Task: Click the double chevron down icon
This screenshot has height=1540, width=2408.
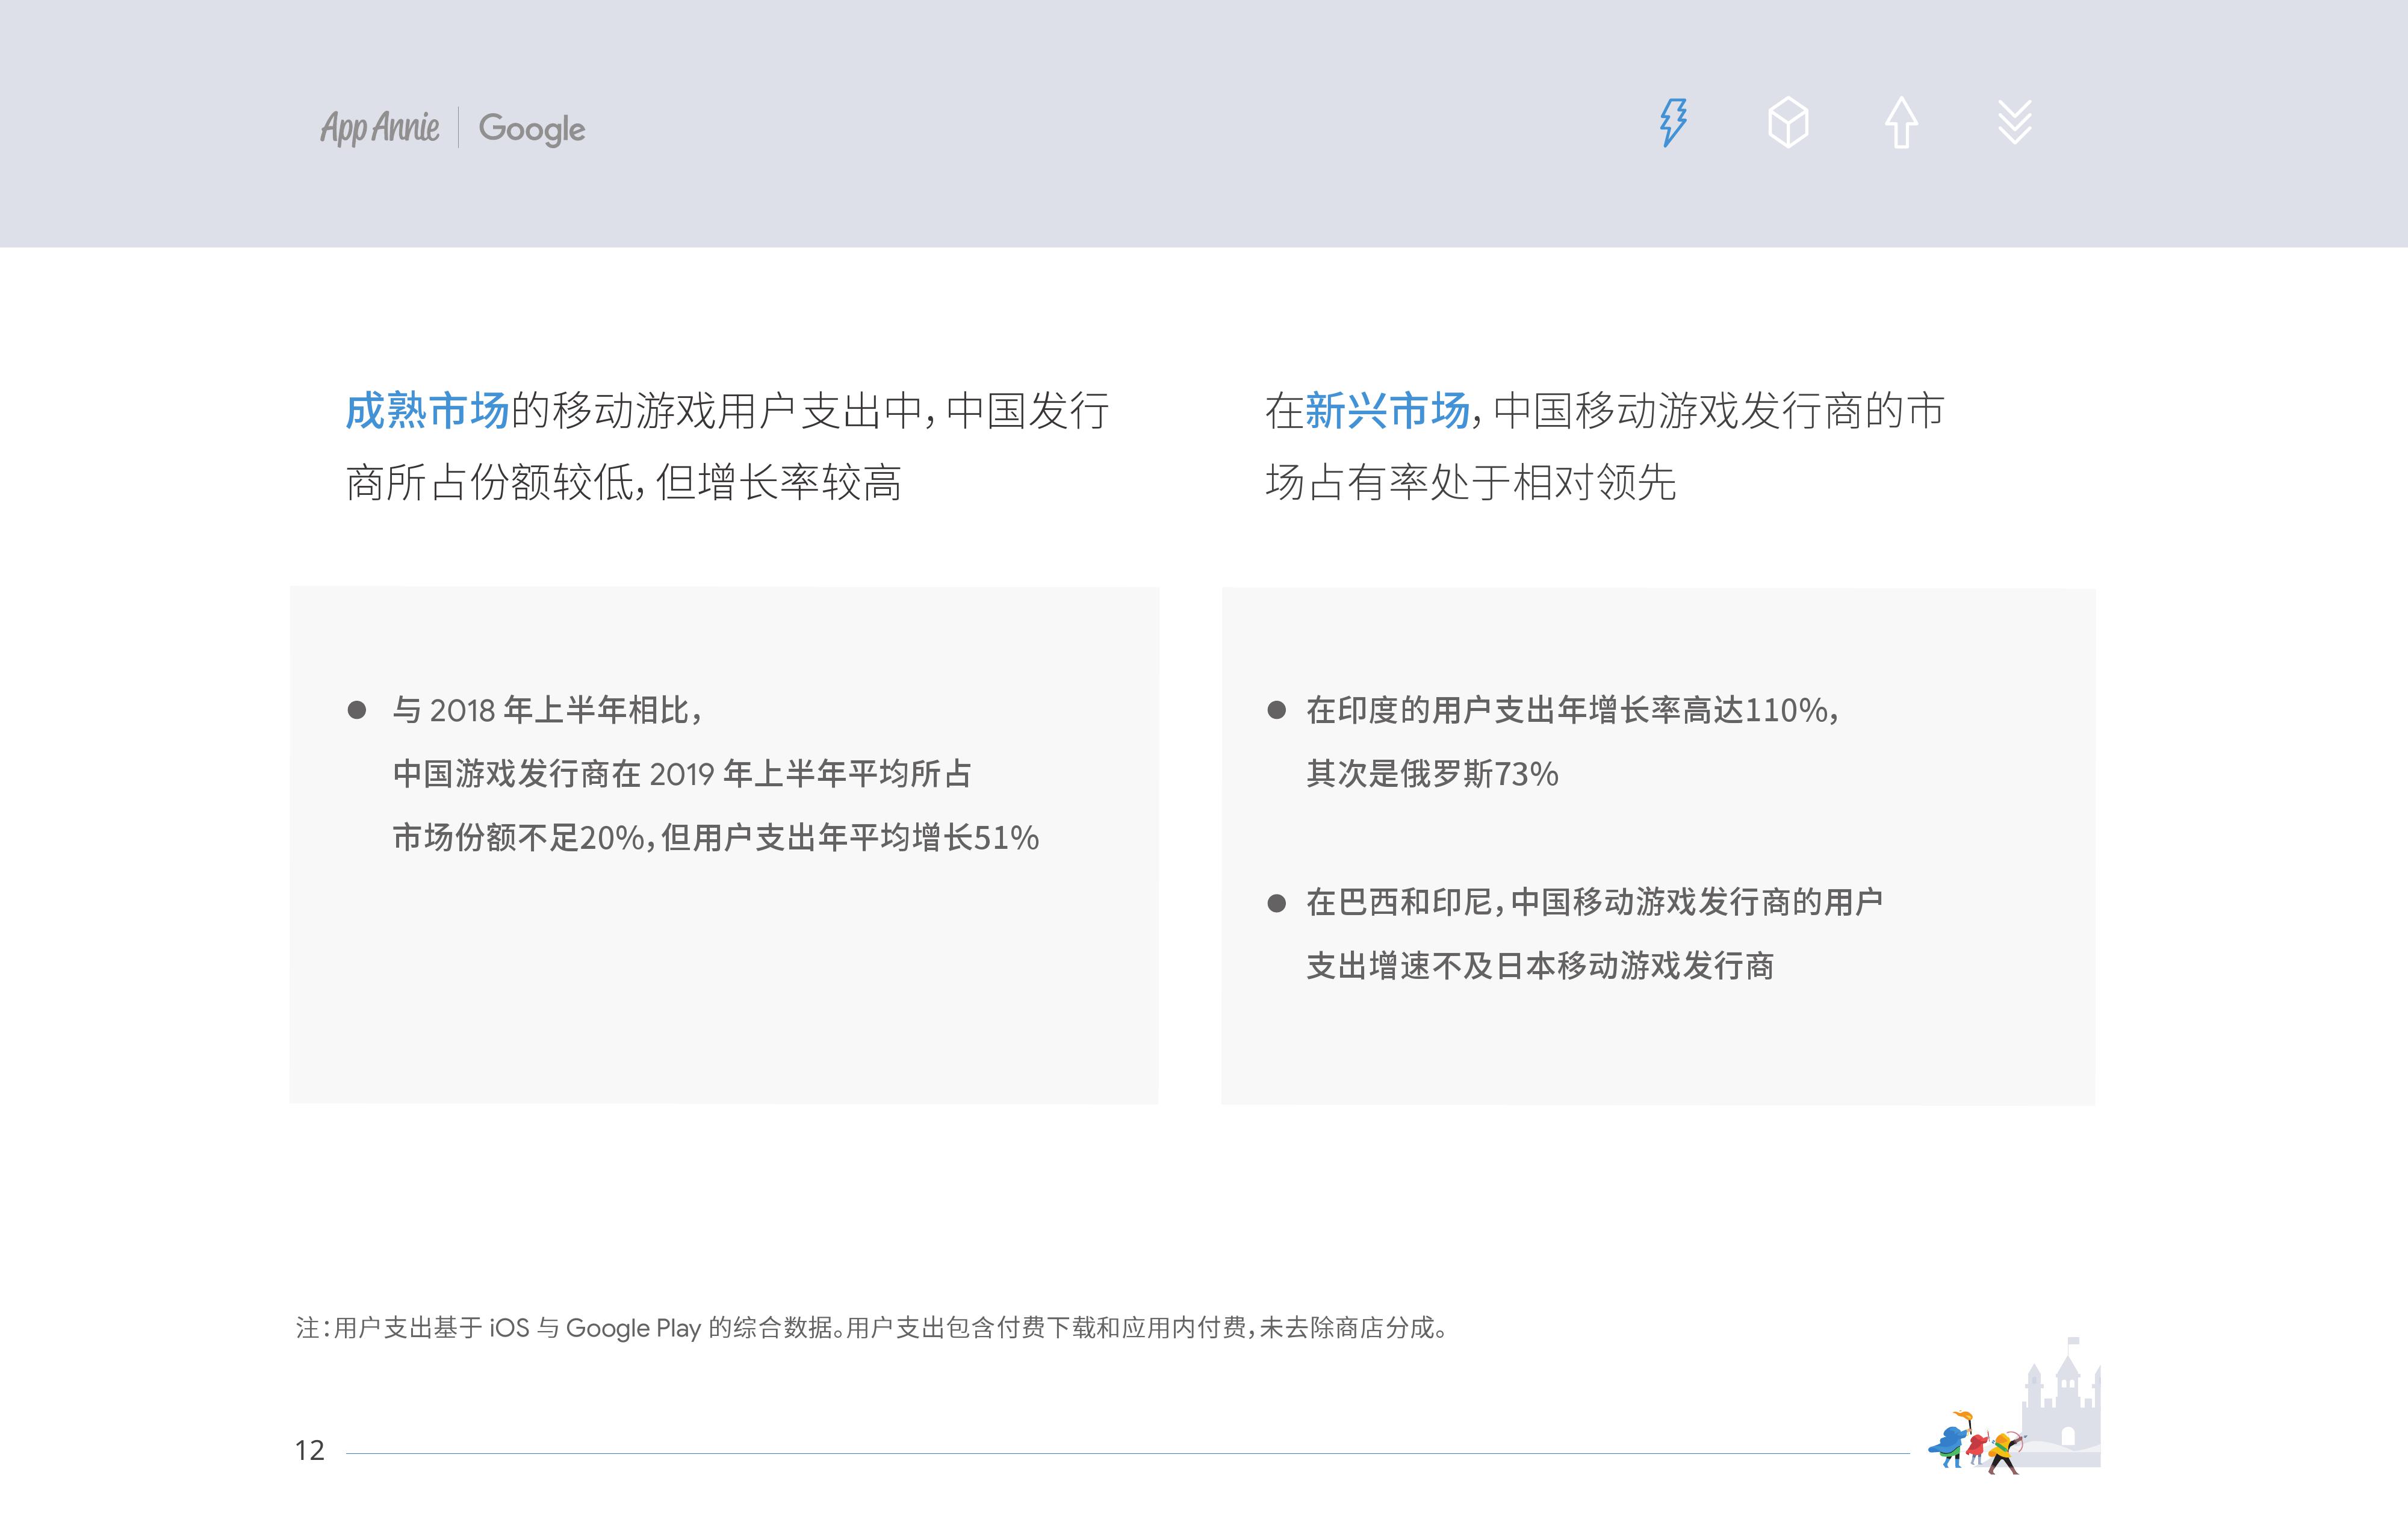Action: pyautogui.click(x=2014, y=123)
